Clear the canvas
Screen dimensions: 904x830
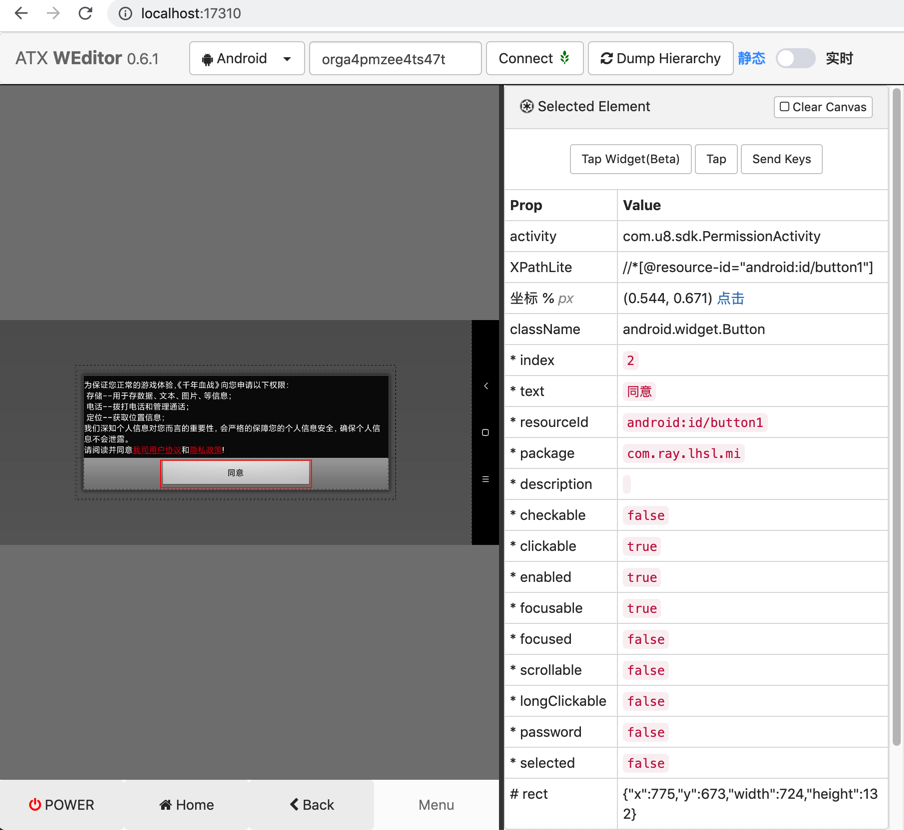coord(823,107)
